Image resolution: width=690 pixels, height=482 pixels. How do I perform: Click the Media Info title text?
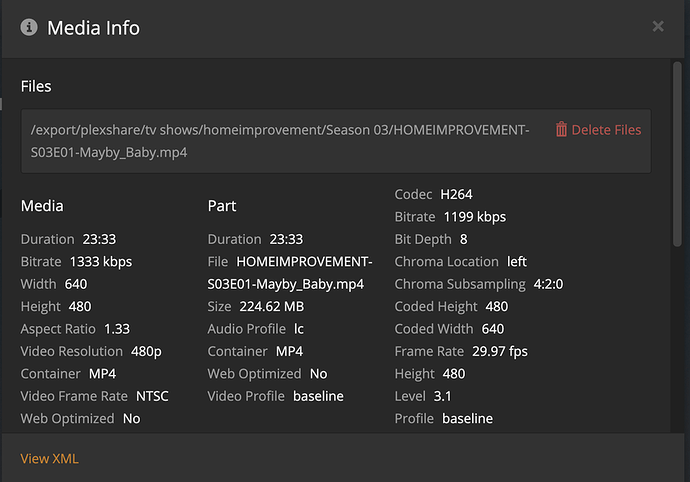coord(93,27)
